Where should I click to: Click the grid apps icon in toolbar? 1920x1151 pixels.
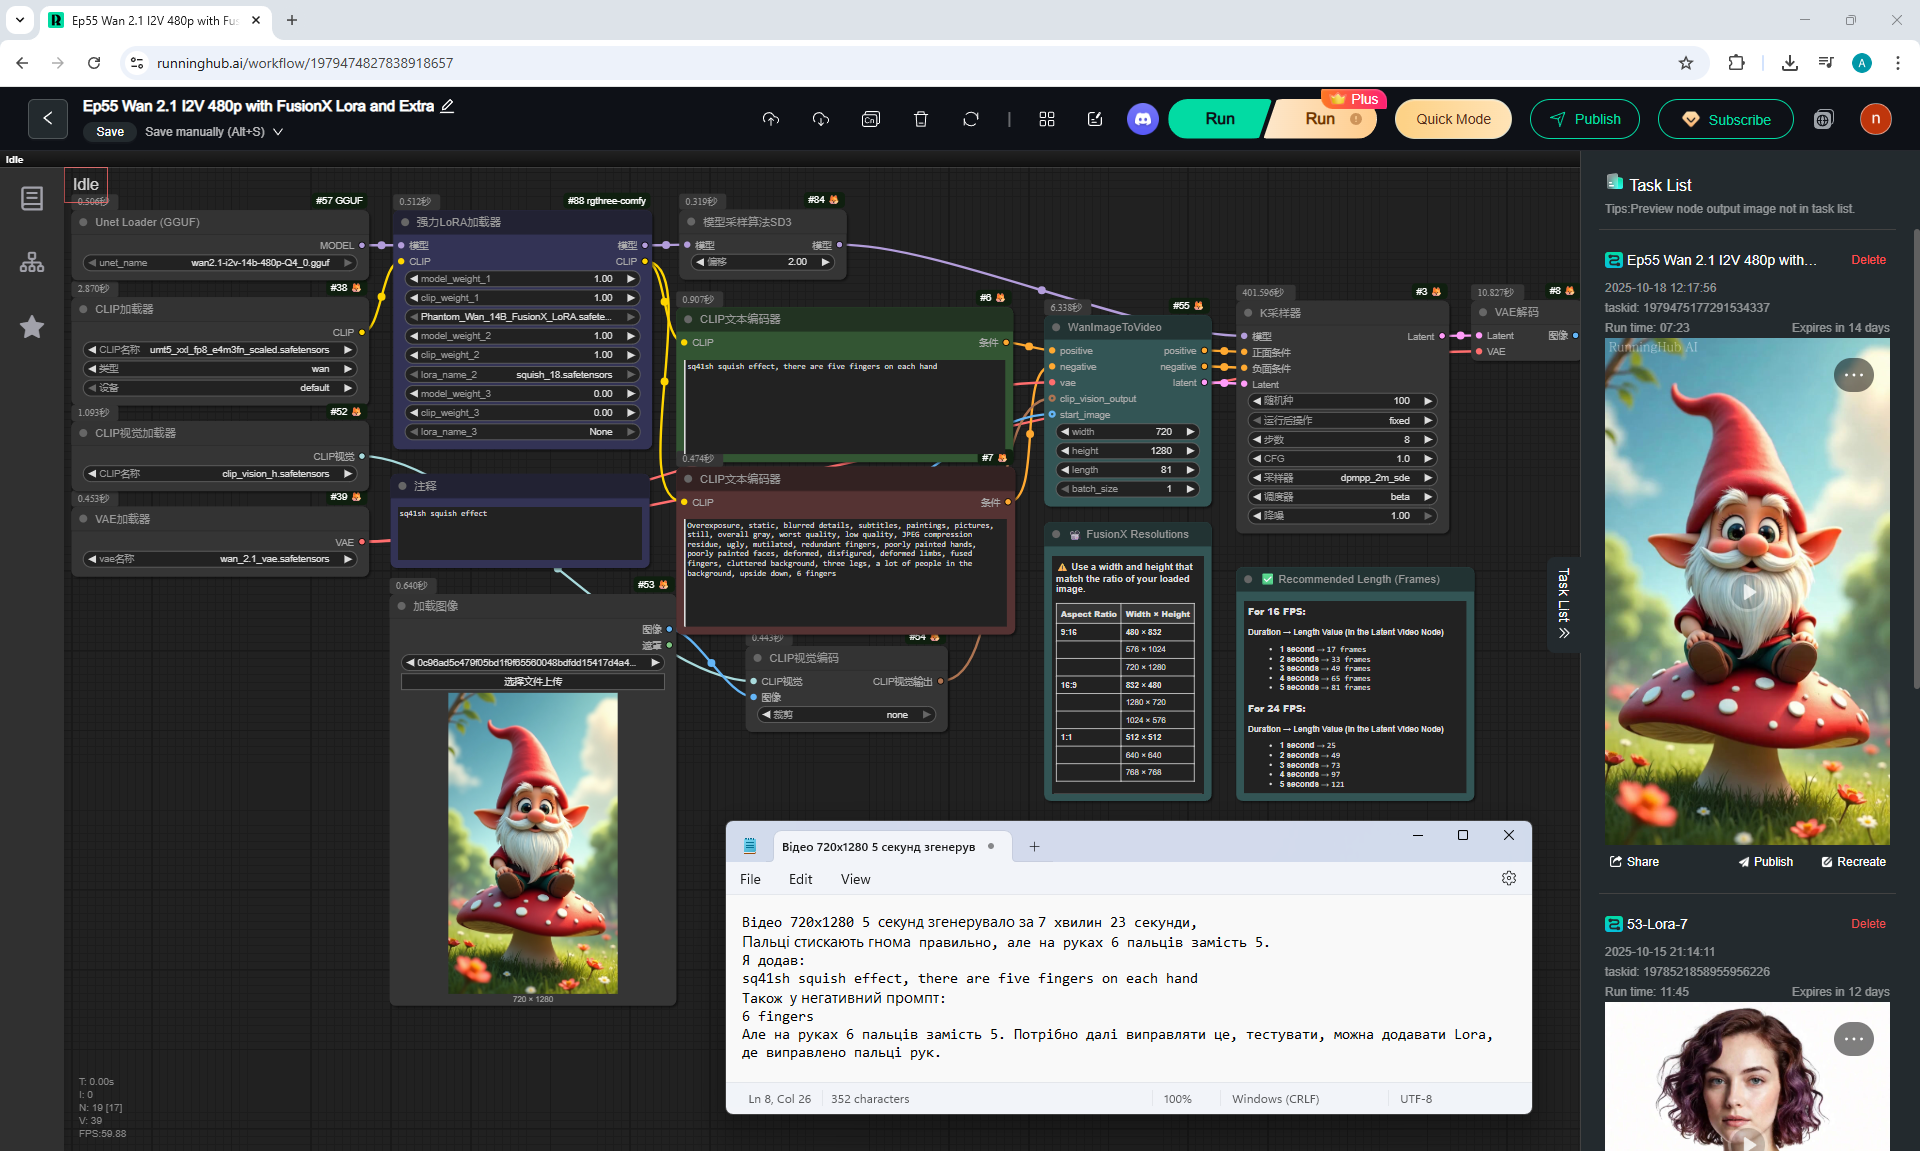click(x=1047, y=119)
